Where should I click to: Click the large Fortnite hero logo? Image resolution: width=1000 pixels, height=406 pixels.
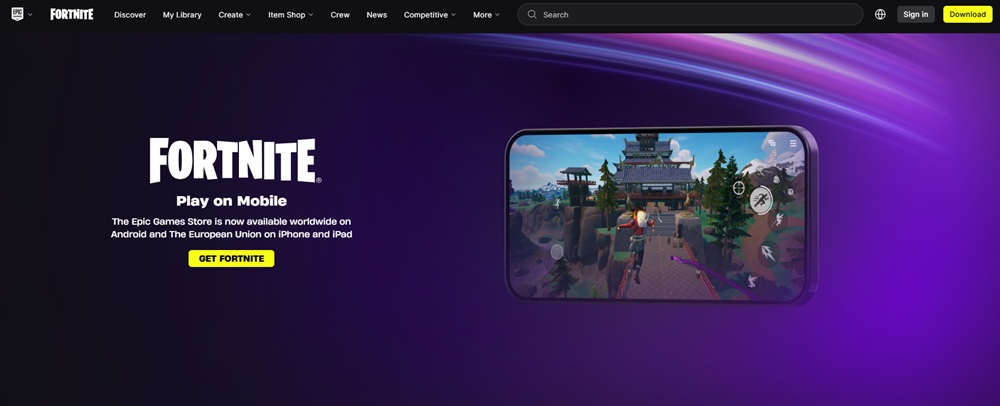point(235,161)
